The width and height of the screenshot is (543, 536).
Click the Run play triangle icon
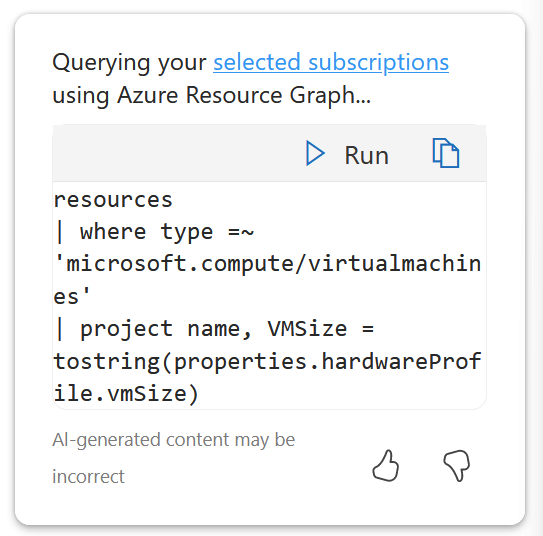pyautogui.click(x=315, y=153)
